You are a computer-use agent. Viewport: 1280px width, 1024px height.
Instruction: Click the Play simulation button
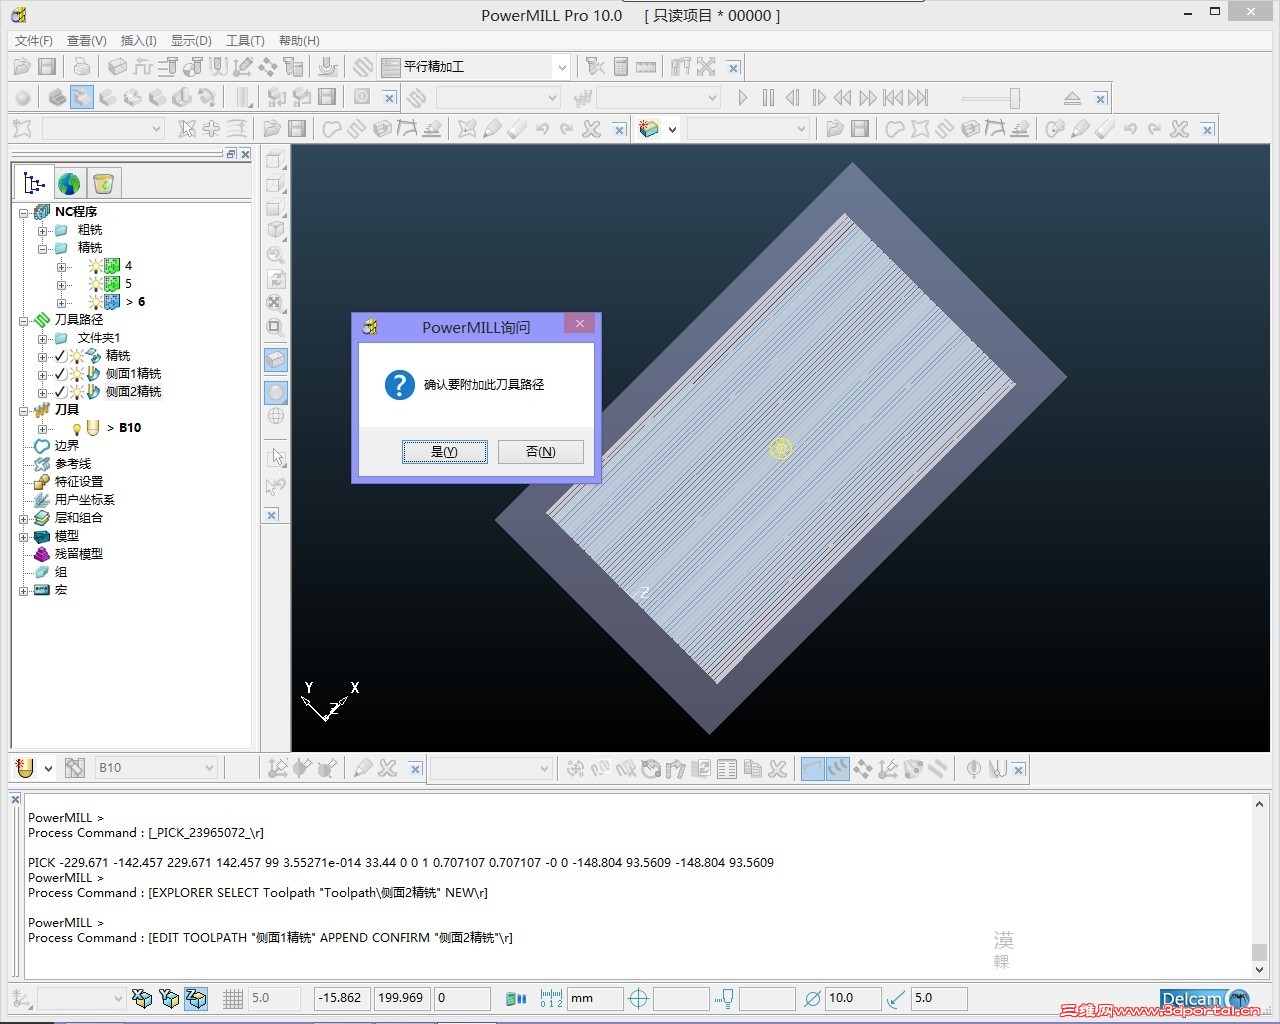tap(742, 98)
